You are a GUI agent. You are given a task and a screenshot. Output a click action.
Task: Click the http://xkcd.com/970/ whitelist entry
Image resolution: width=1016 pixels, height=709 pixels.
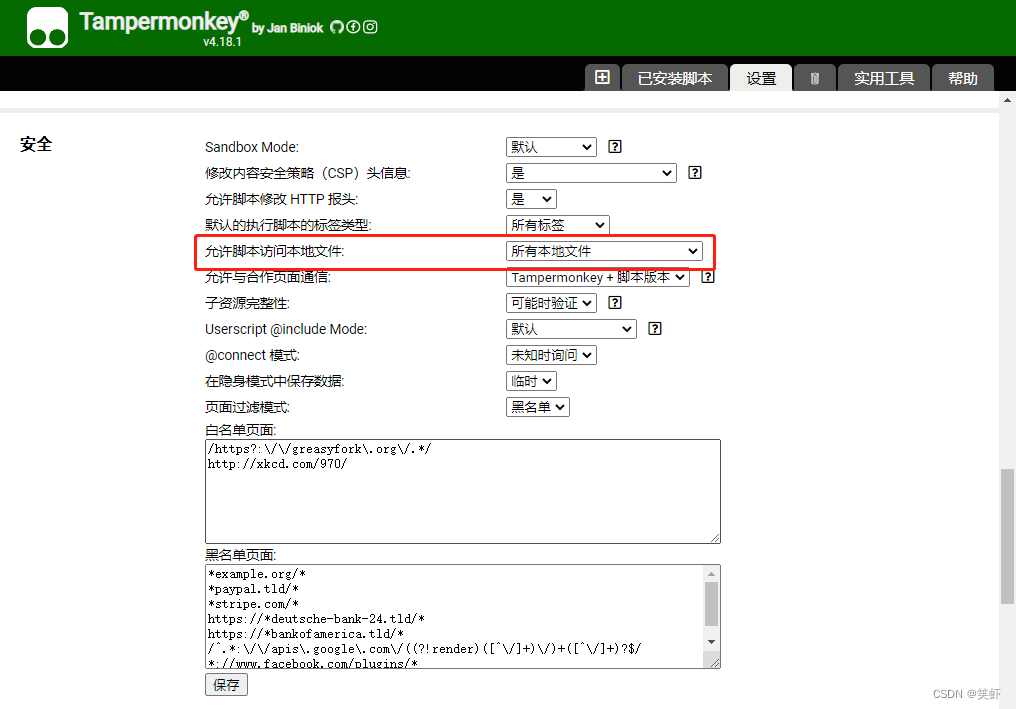point(277,464)
